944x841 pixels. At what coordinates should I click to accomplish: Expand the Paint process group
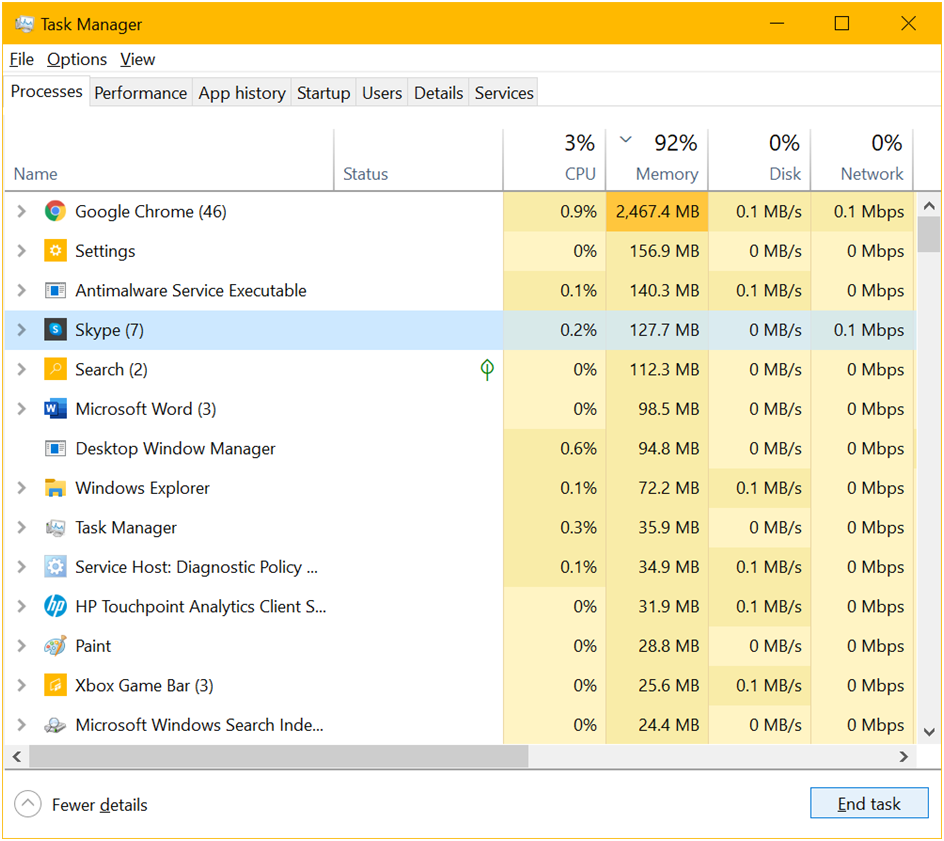[22, 646]
